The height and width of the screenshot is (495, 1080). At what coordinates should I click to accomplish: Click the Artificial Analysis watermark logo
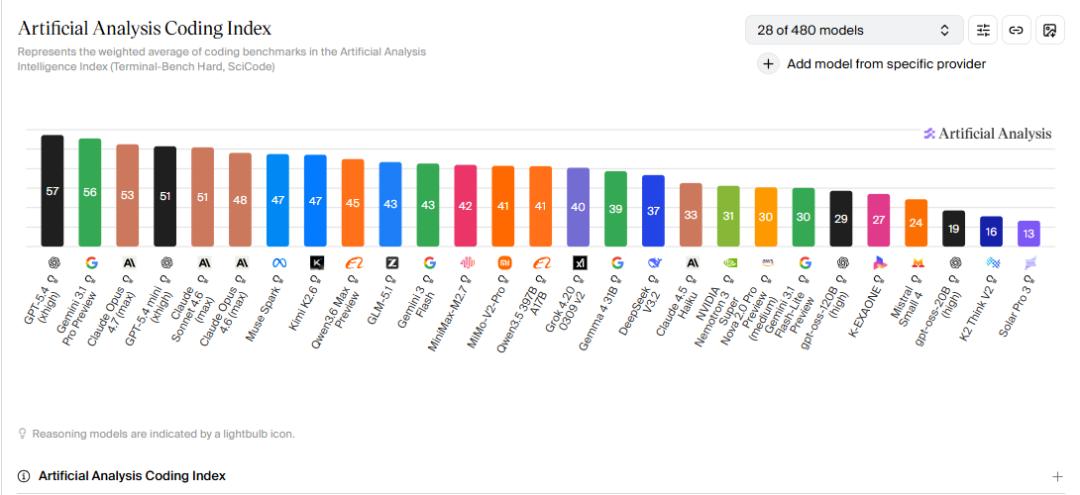click(986, 134)
